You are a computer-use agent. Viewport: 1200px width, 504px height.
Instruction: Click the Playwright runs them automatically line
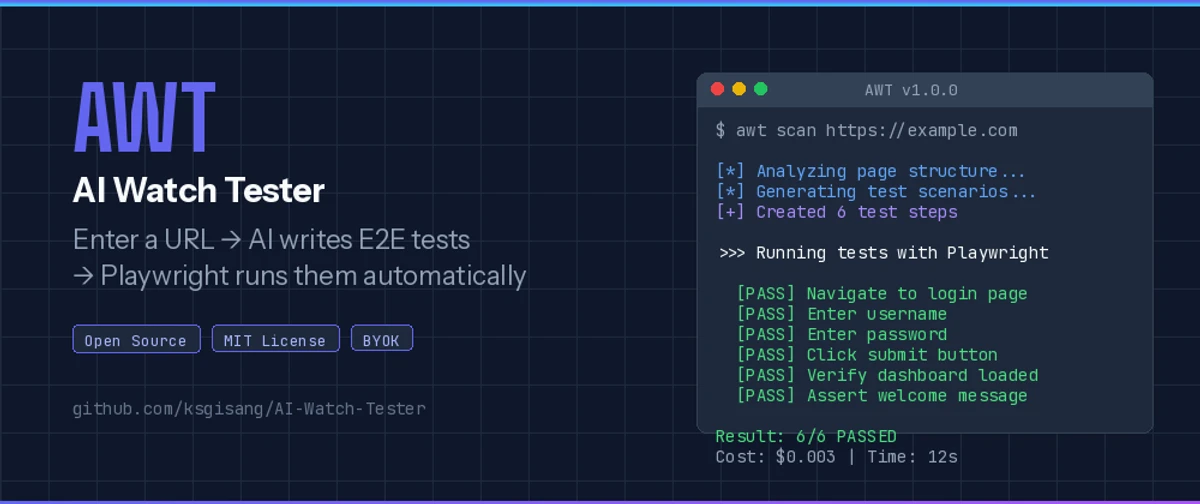(299, 276)
